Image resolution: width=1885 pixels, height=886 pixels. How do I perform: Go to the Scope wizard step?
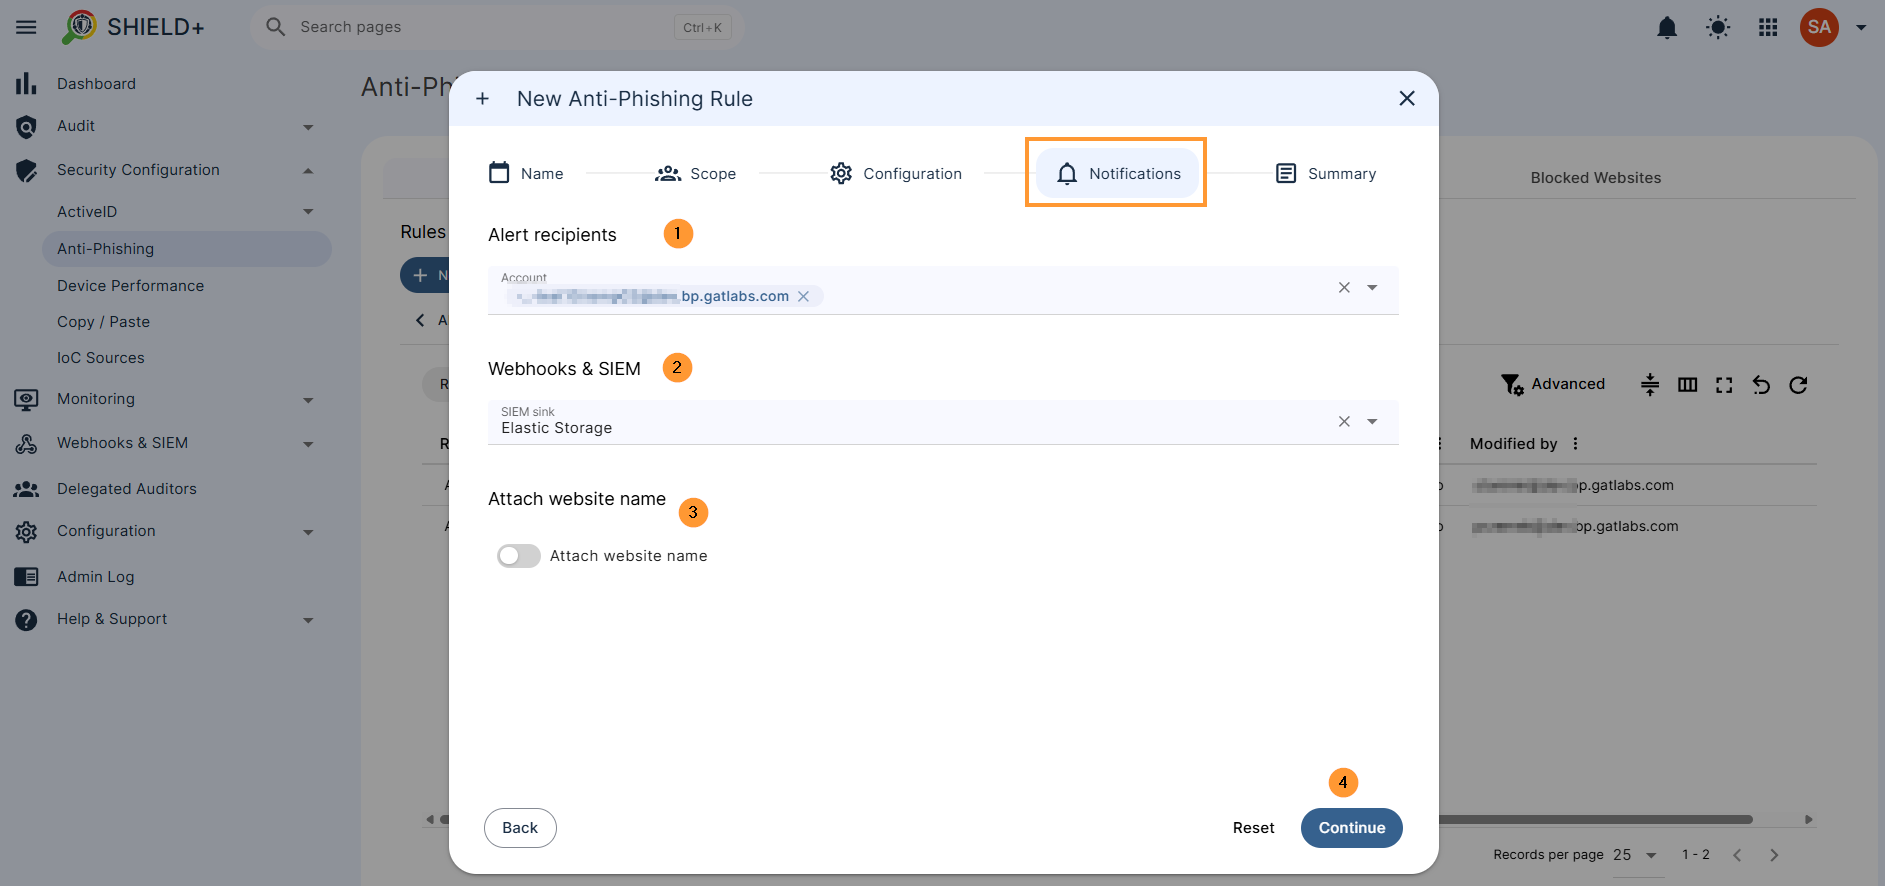pyautogui.click(x=695, y=173)
